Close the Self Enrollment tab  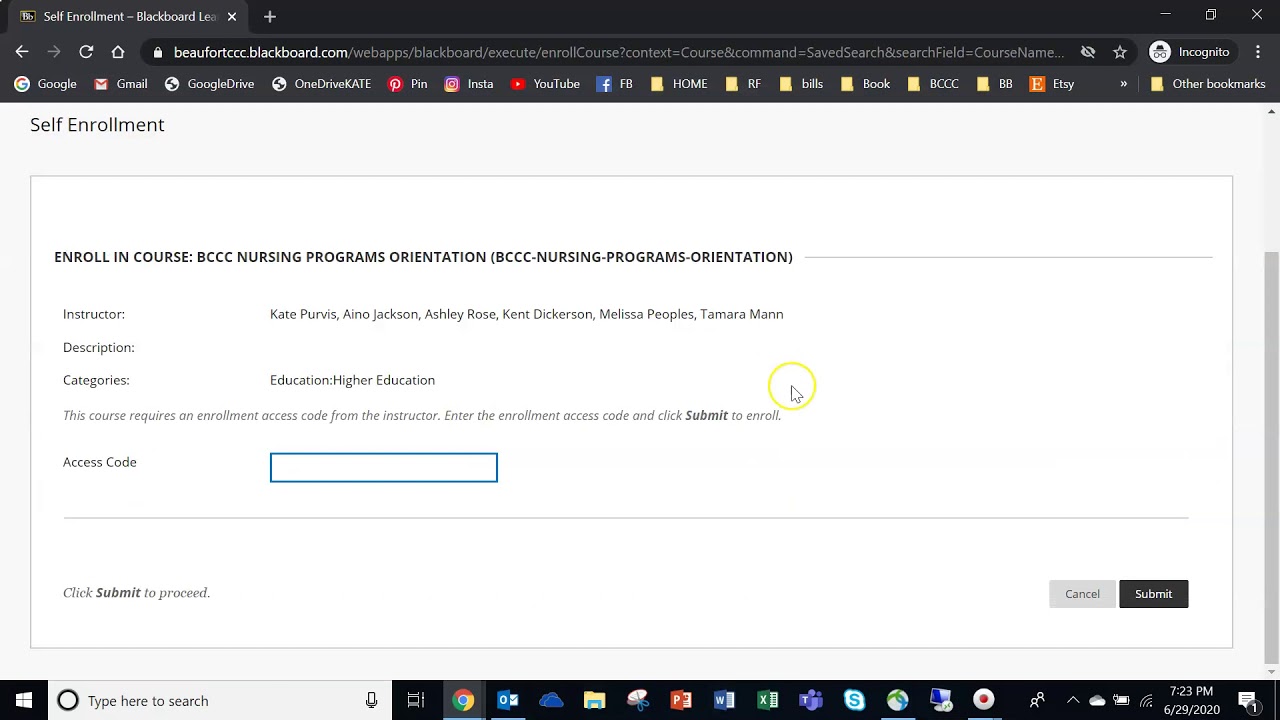pyautogui.click(x=231, y=16)
